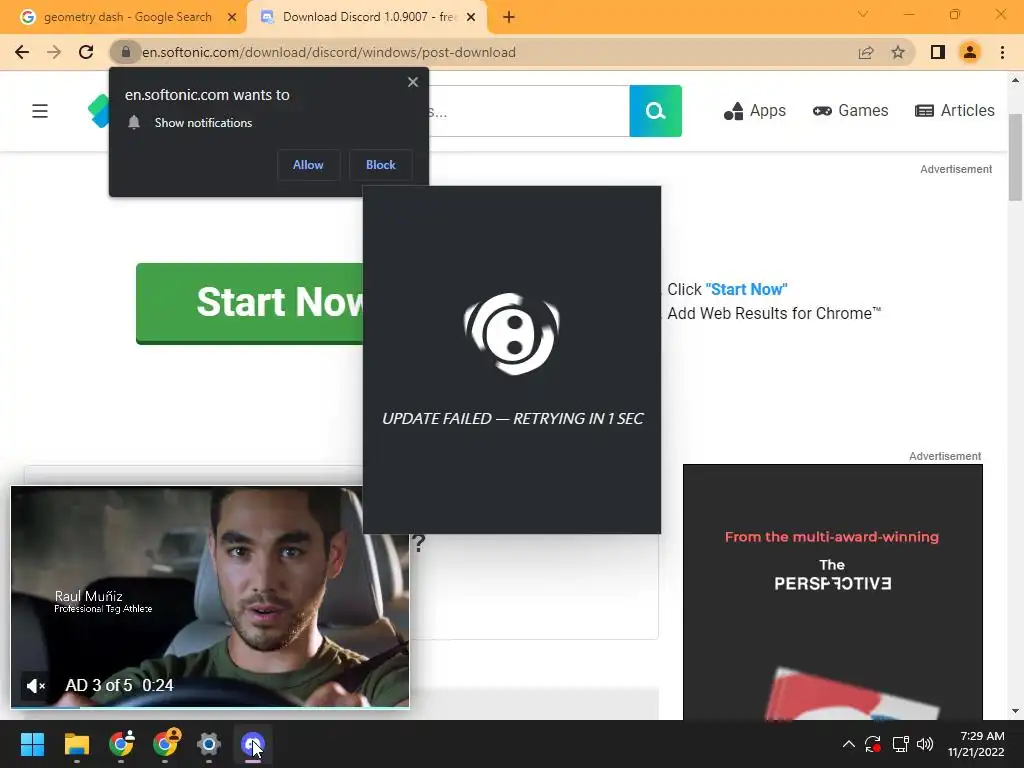Dismiss the notification permission popup

click(413, 82)
